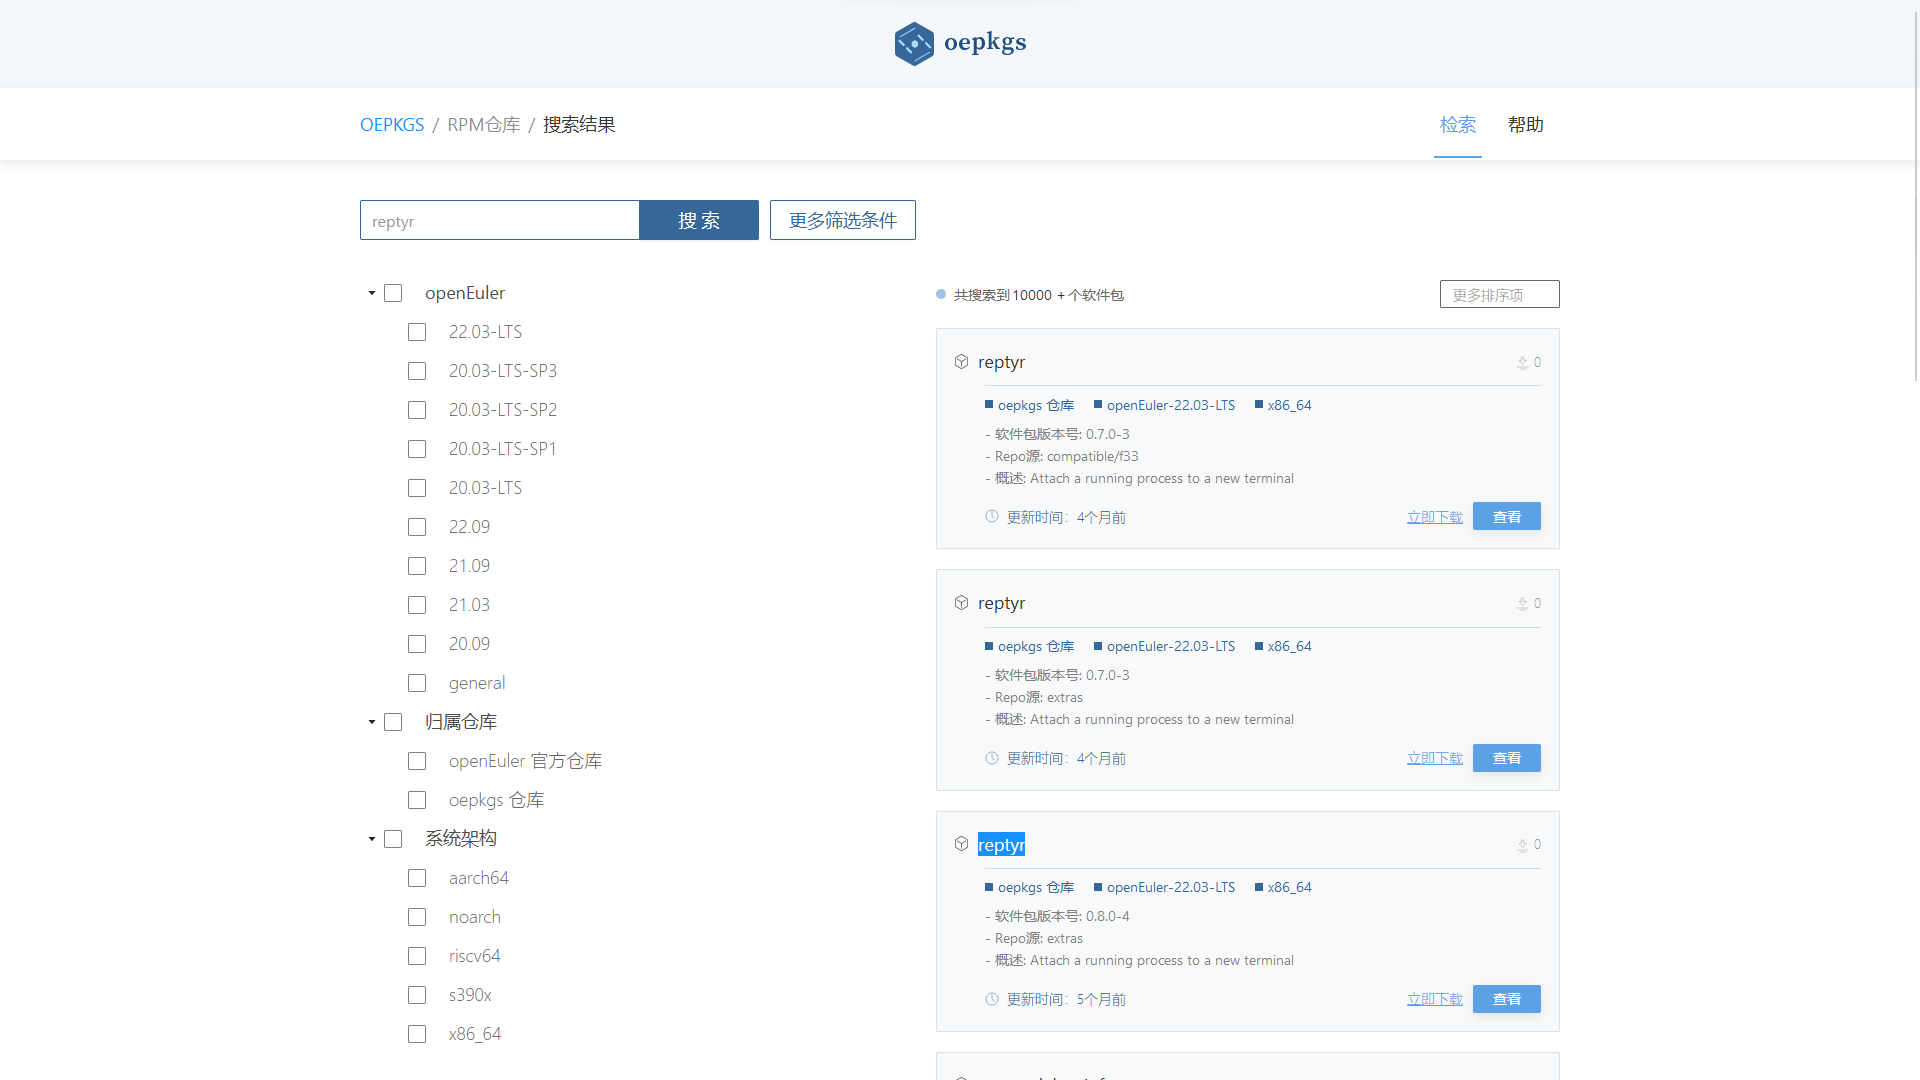Focus the reptyr search input field
The image size is (1920, 1080).
point(499,221)
